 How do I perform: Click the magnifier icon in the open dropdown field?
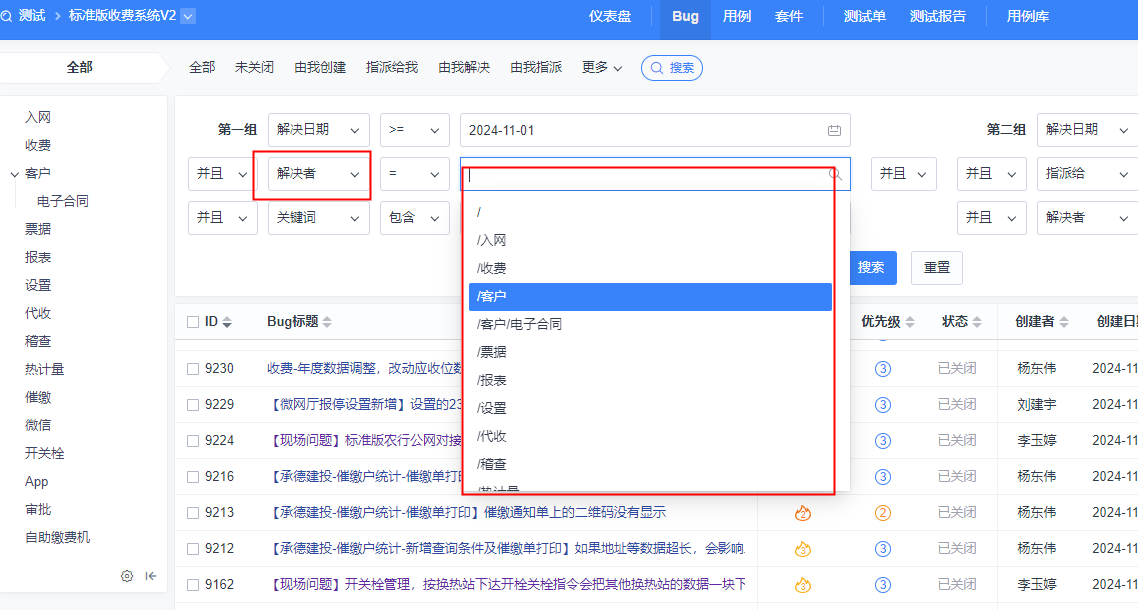click(835, 174)
